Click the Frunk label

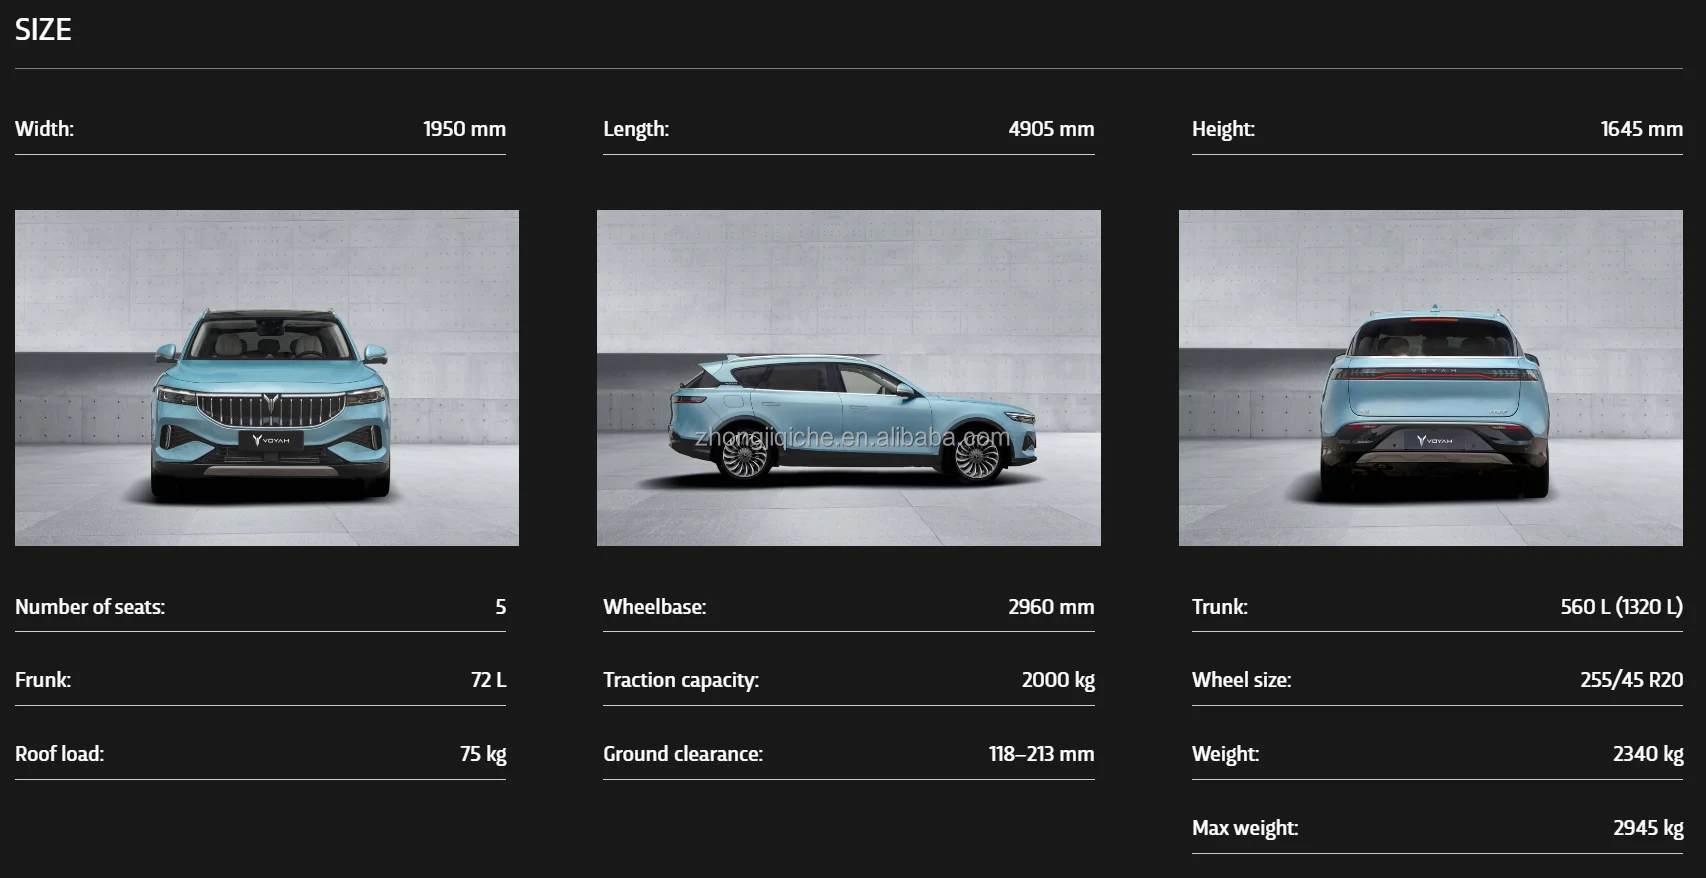pos(43,680)
